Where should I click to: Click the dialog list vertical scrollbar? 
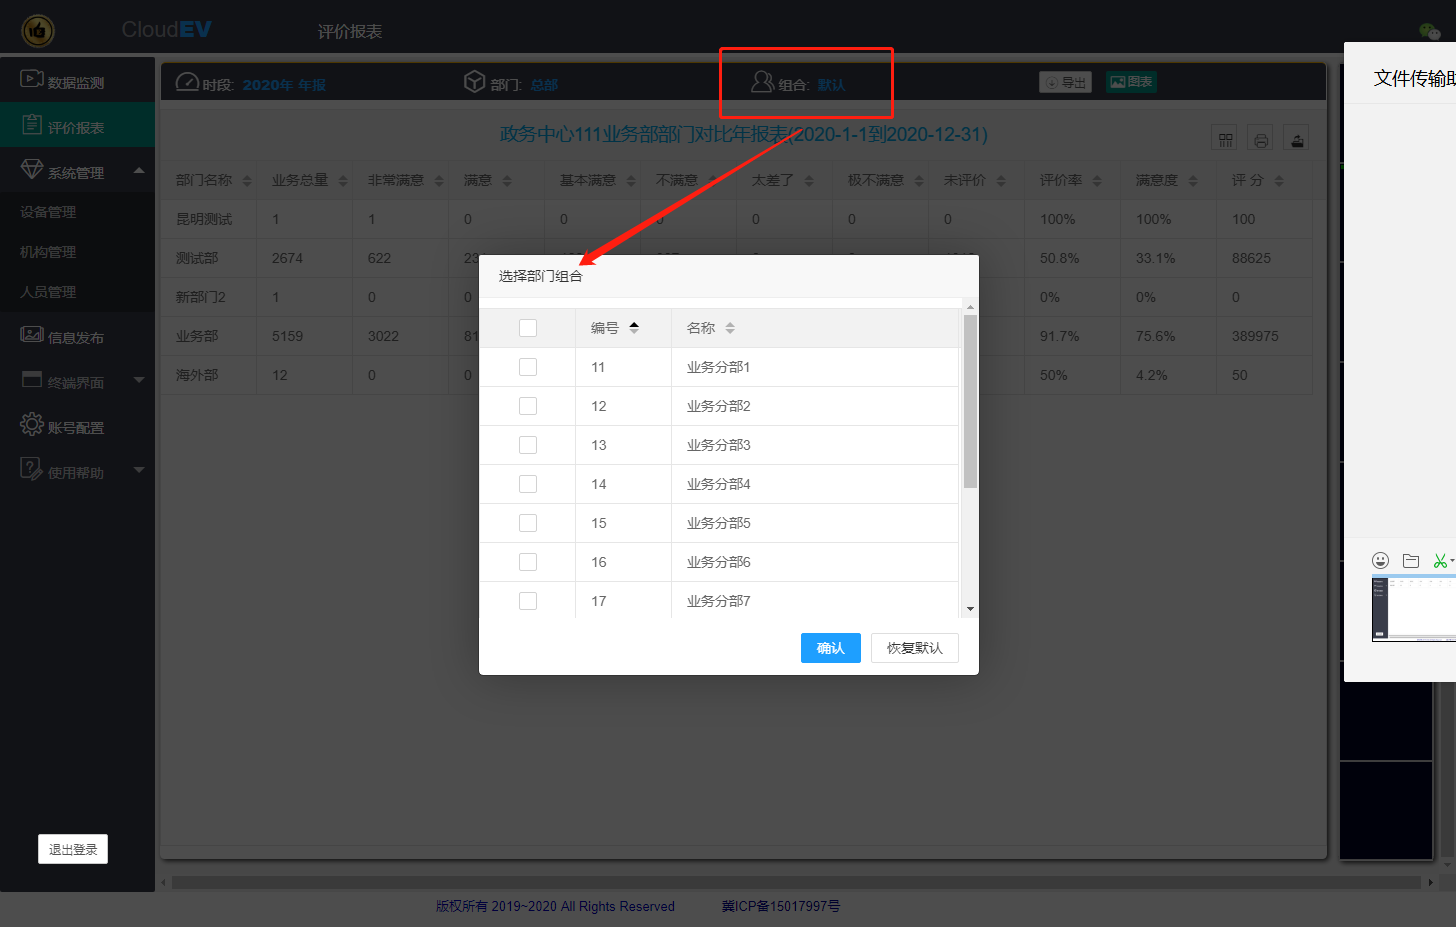(x=970, y=402)
